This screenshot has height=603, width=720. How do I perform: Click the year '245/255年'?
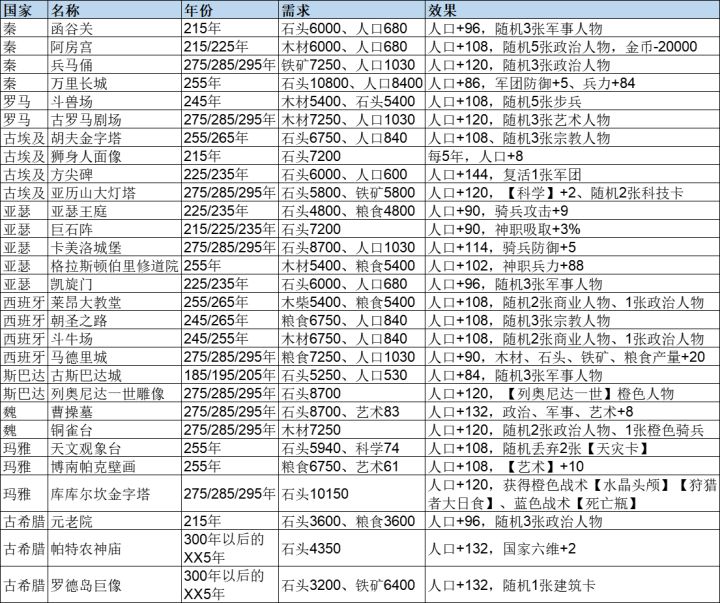[x=230, y=339]
